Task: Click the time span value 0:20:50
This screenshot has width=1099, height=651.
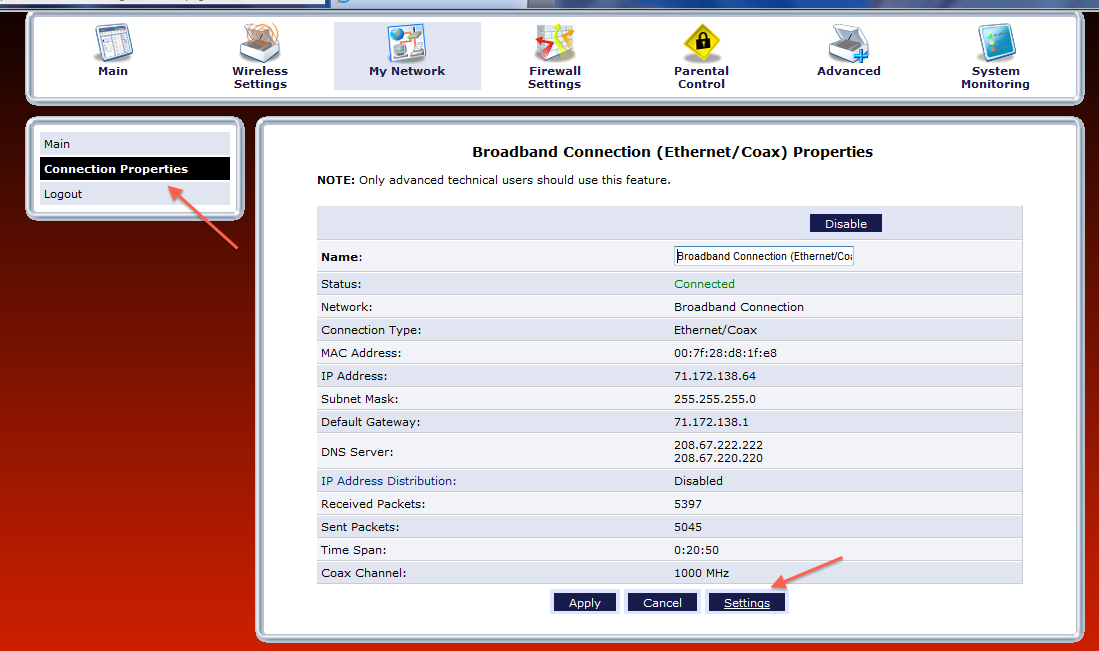Action: pos(696,550)
